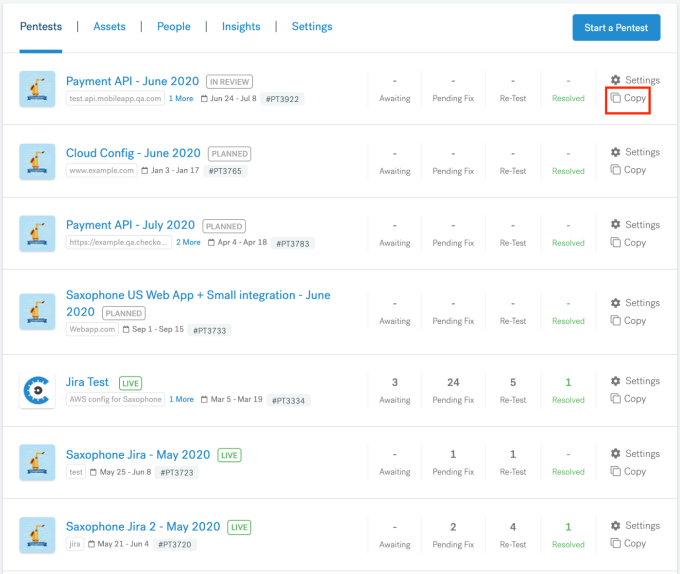The width and height of the screenshot is (680, 574).
Task: Click the test.api.mobileapp.qa.com asset tag
Action: (x=115, y=98)
